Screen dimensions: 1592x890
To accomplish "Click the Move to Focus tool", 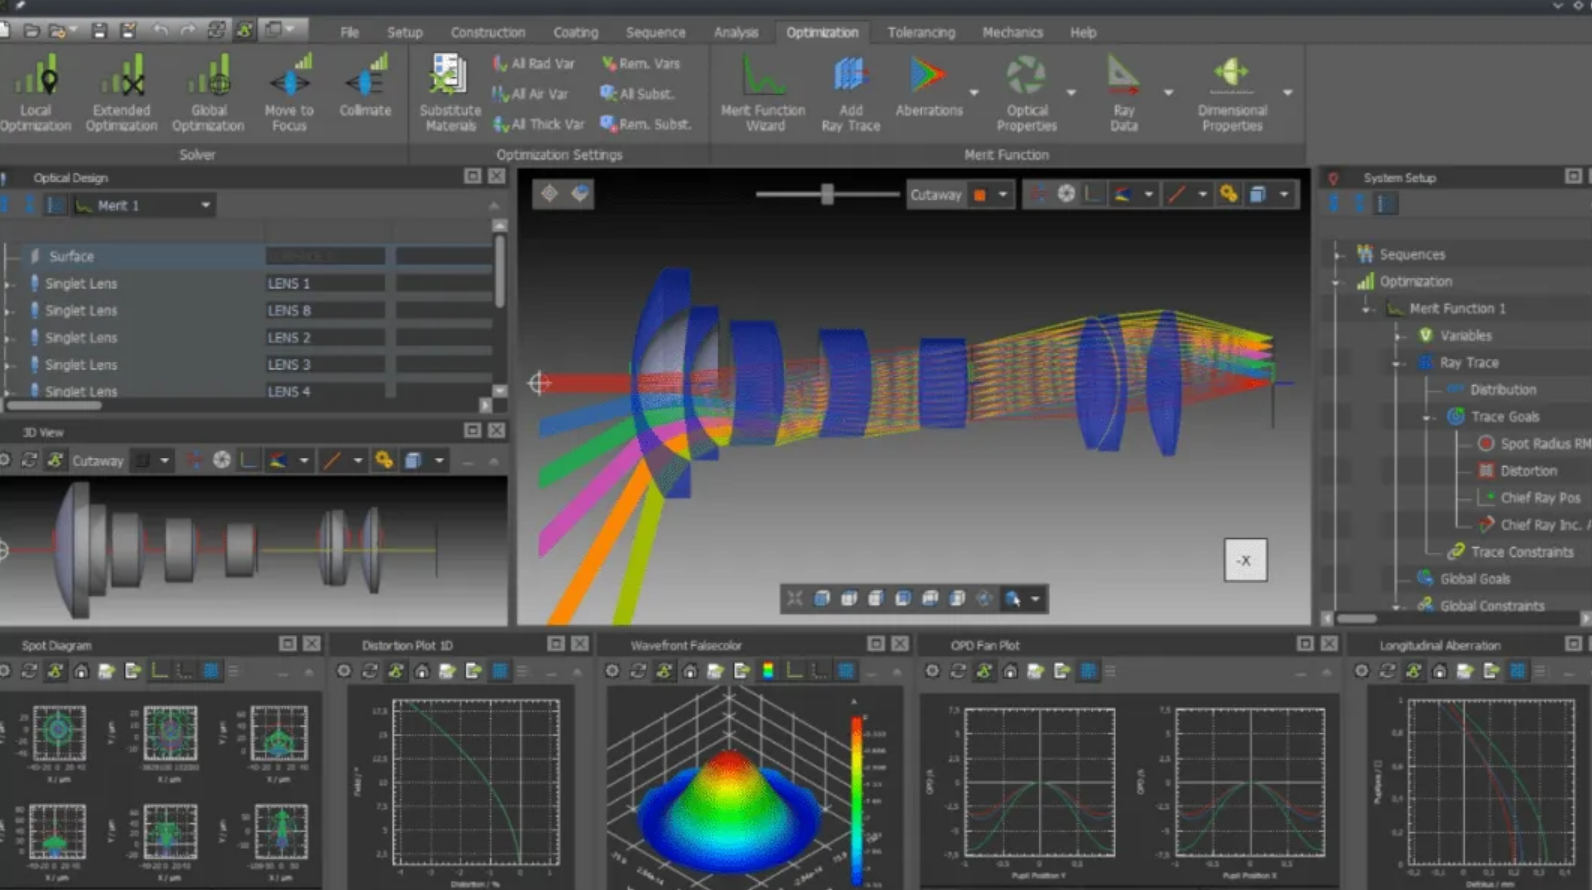I will tap(289, 93).
